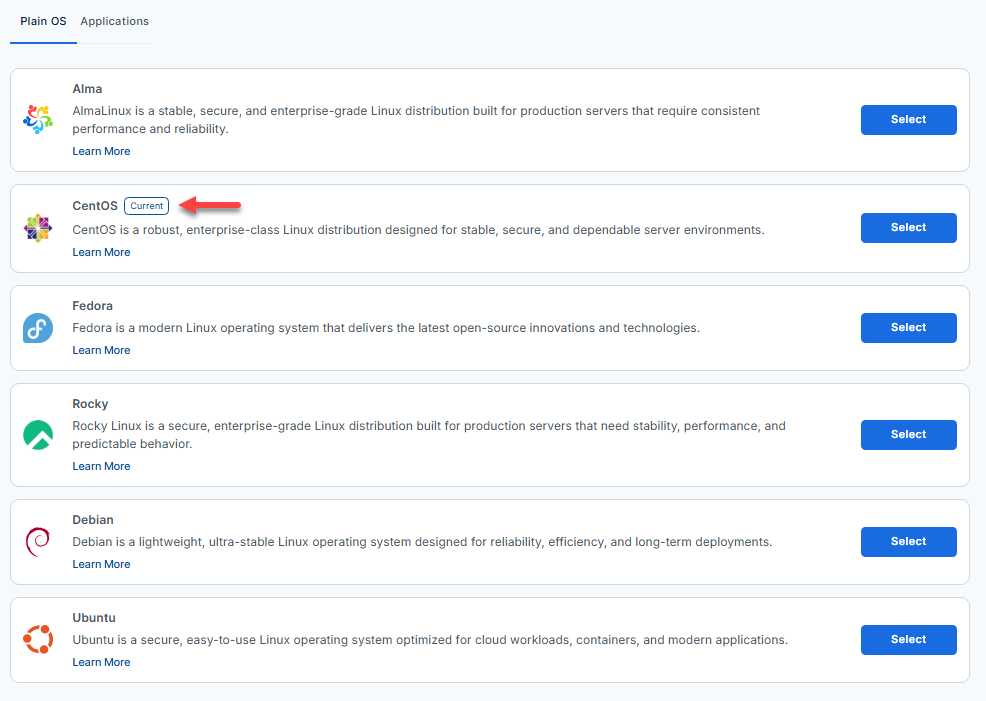Click the Debian description text

[422, 541]
